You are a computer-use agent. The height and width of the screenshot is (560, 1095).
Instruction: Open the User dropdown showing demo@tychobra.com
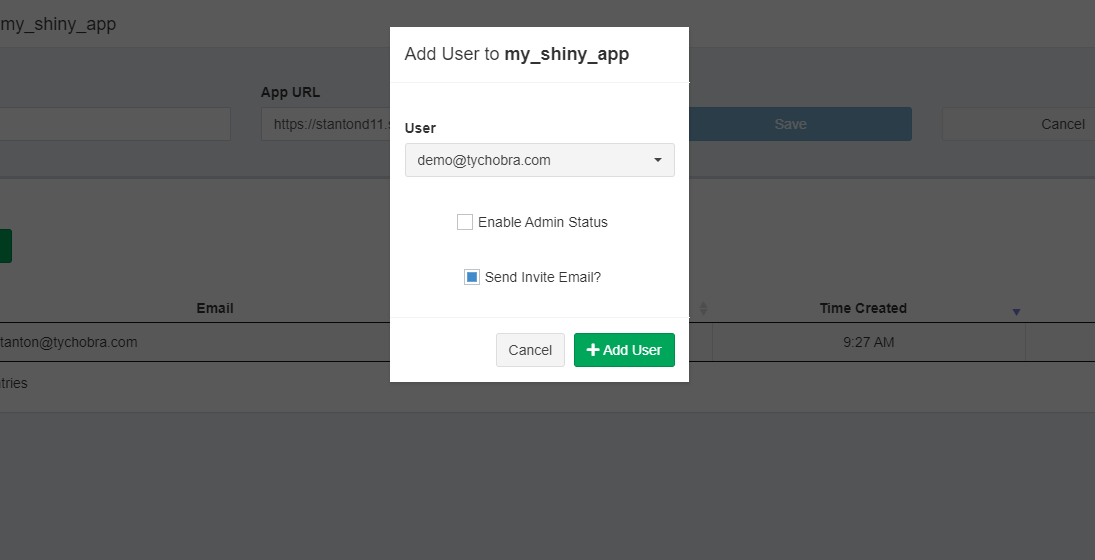click(540, 160)
